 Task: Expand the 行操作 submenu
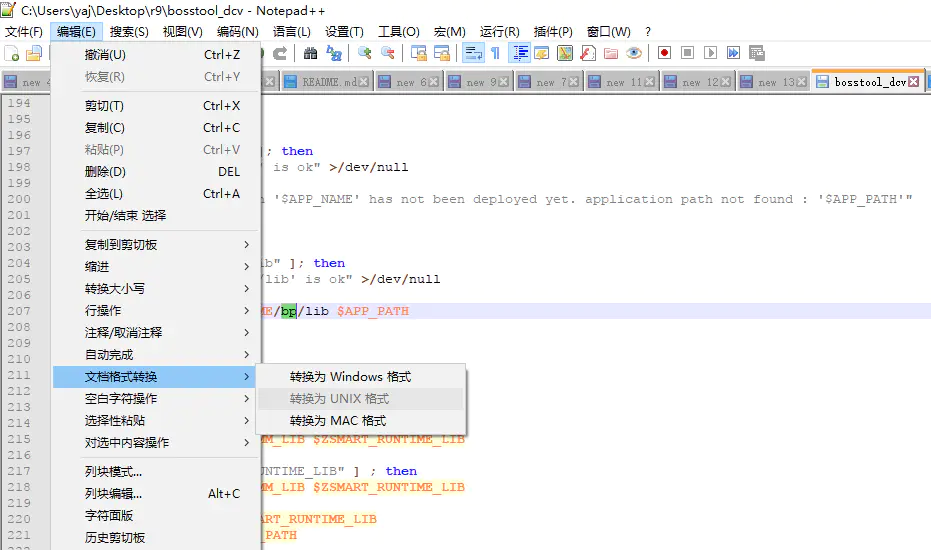tap(156, 311)
